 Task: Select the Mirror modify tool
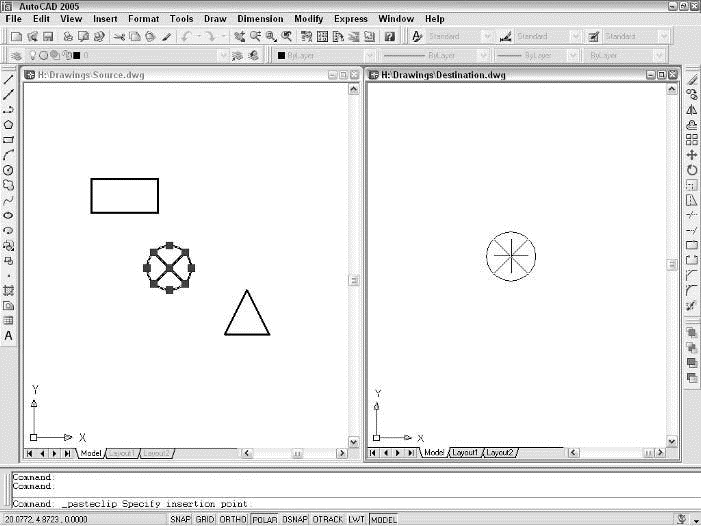pos(692,110)
